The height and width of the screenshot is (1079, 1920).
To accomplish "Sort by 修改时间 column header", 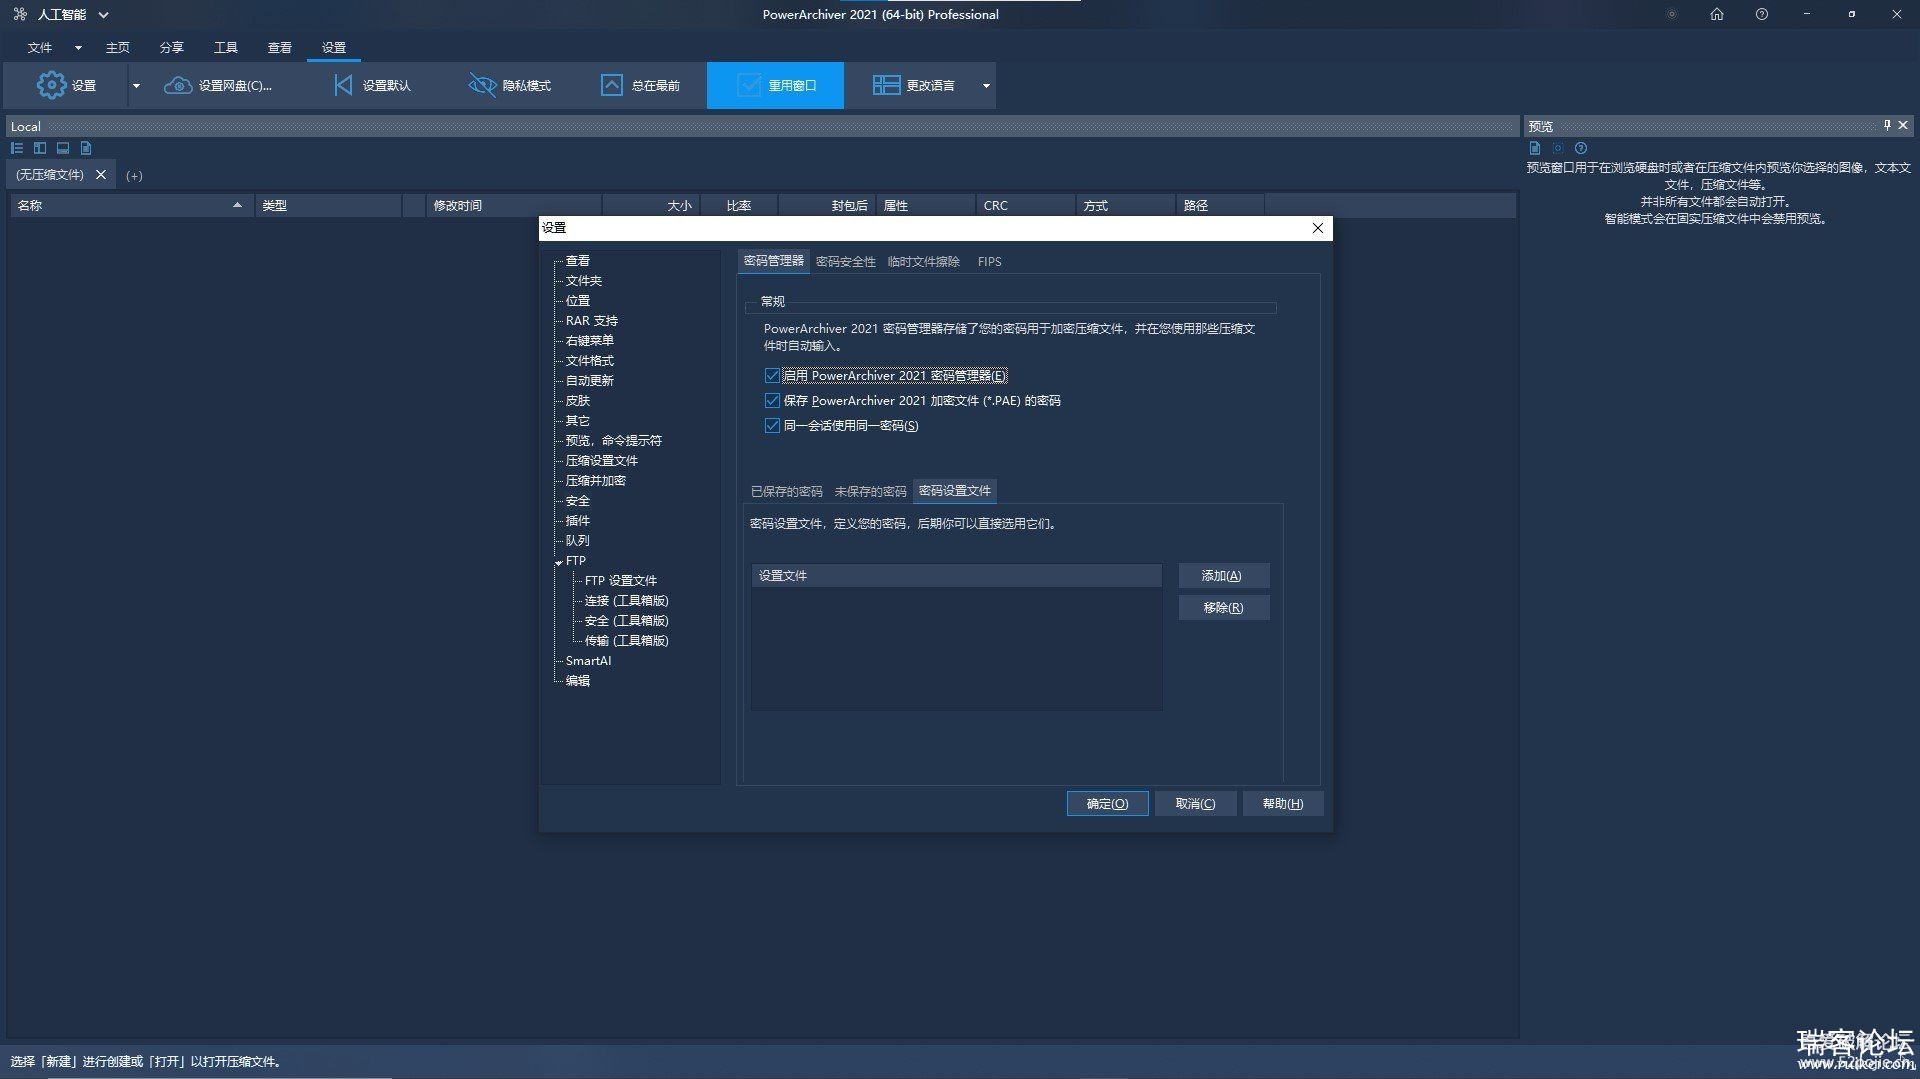I will click(x=513, y=205).
